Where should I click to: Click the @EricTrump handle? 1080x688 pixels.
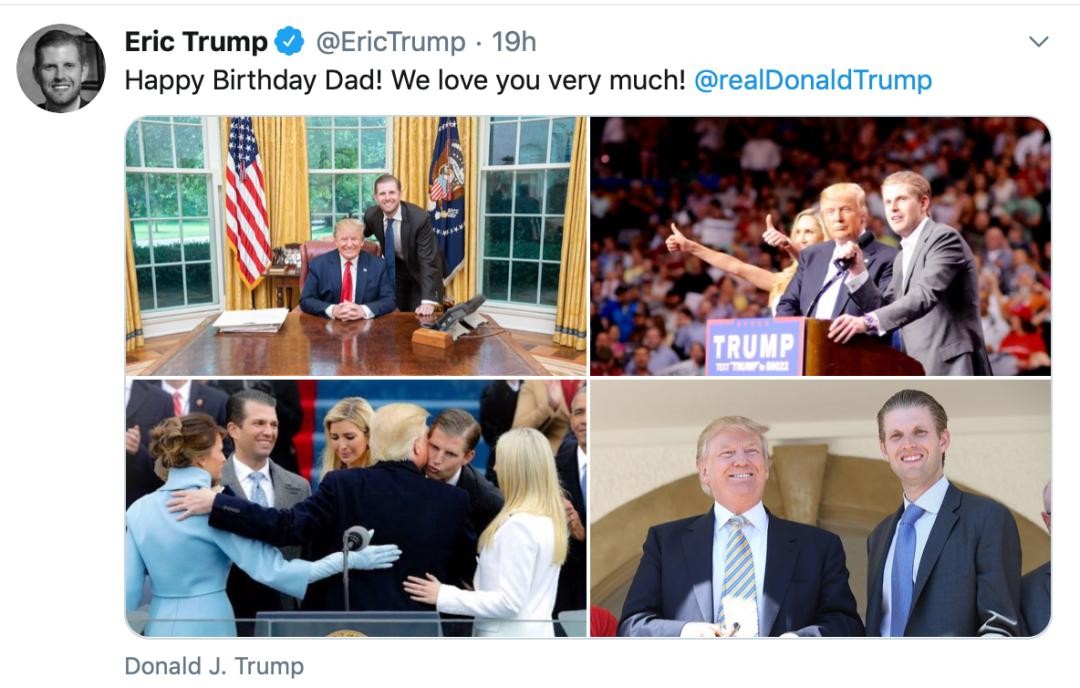coord(391,42)
